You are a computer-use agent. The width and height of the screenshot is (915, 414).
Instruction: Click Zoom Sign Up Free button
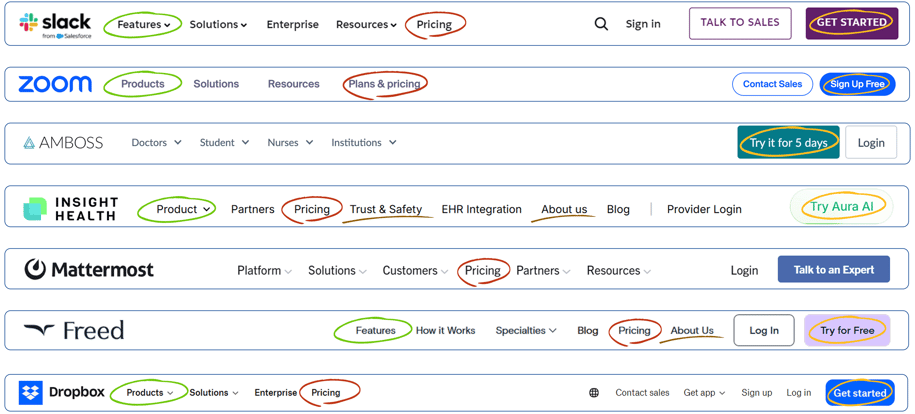pyautogui.click(x=857, y=84)
